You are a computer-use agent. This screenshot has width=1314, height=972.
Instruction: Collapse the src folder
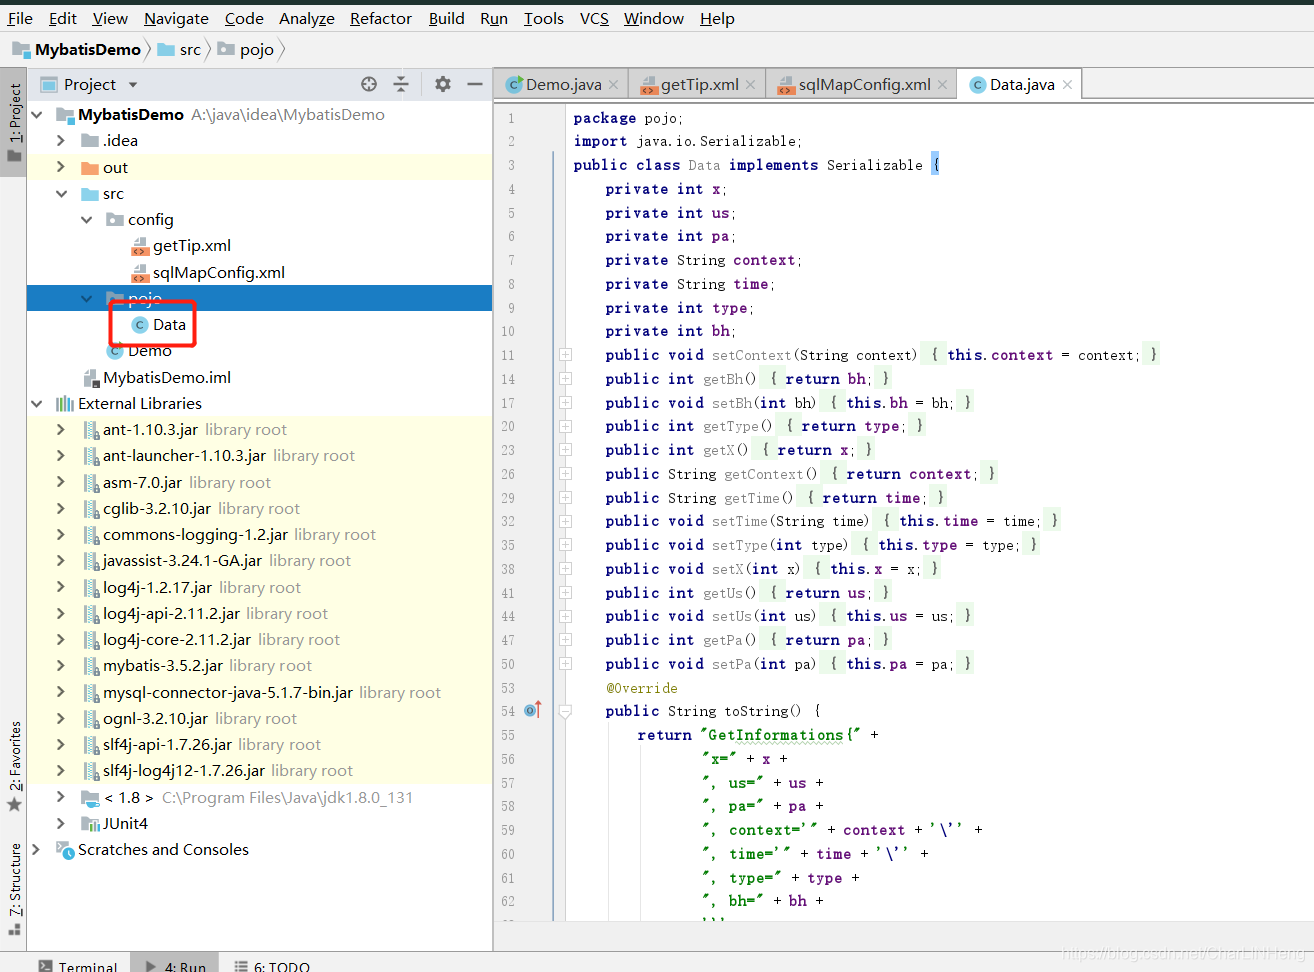(61, 194)
